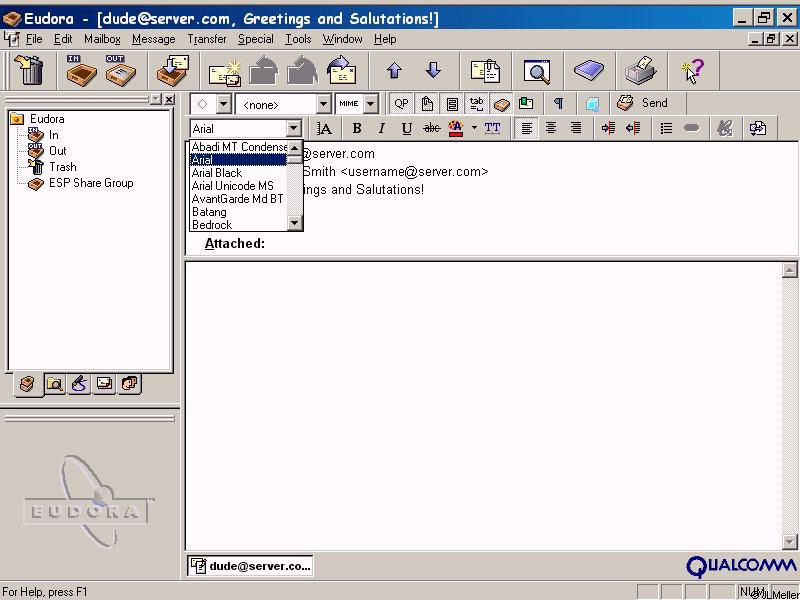Click the Forward message toolbar icon
The width and height of the screenshot is (800, 600).
pyautogui.click(x=342, y=70)
